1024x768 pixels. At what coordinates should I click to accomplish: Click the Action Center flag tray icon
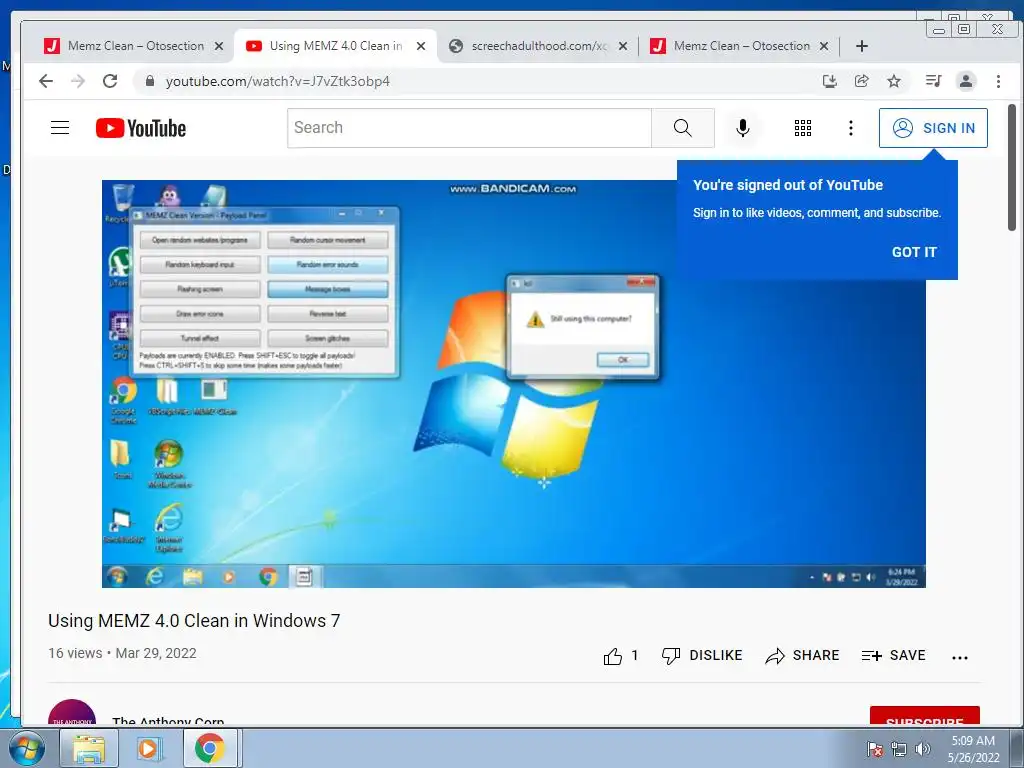point(875,749)
